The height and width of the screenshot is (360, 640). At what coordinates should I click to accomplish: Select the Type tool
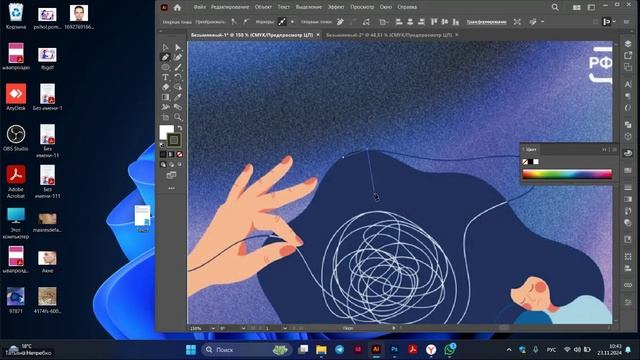[x=165, y=77]
